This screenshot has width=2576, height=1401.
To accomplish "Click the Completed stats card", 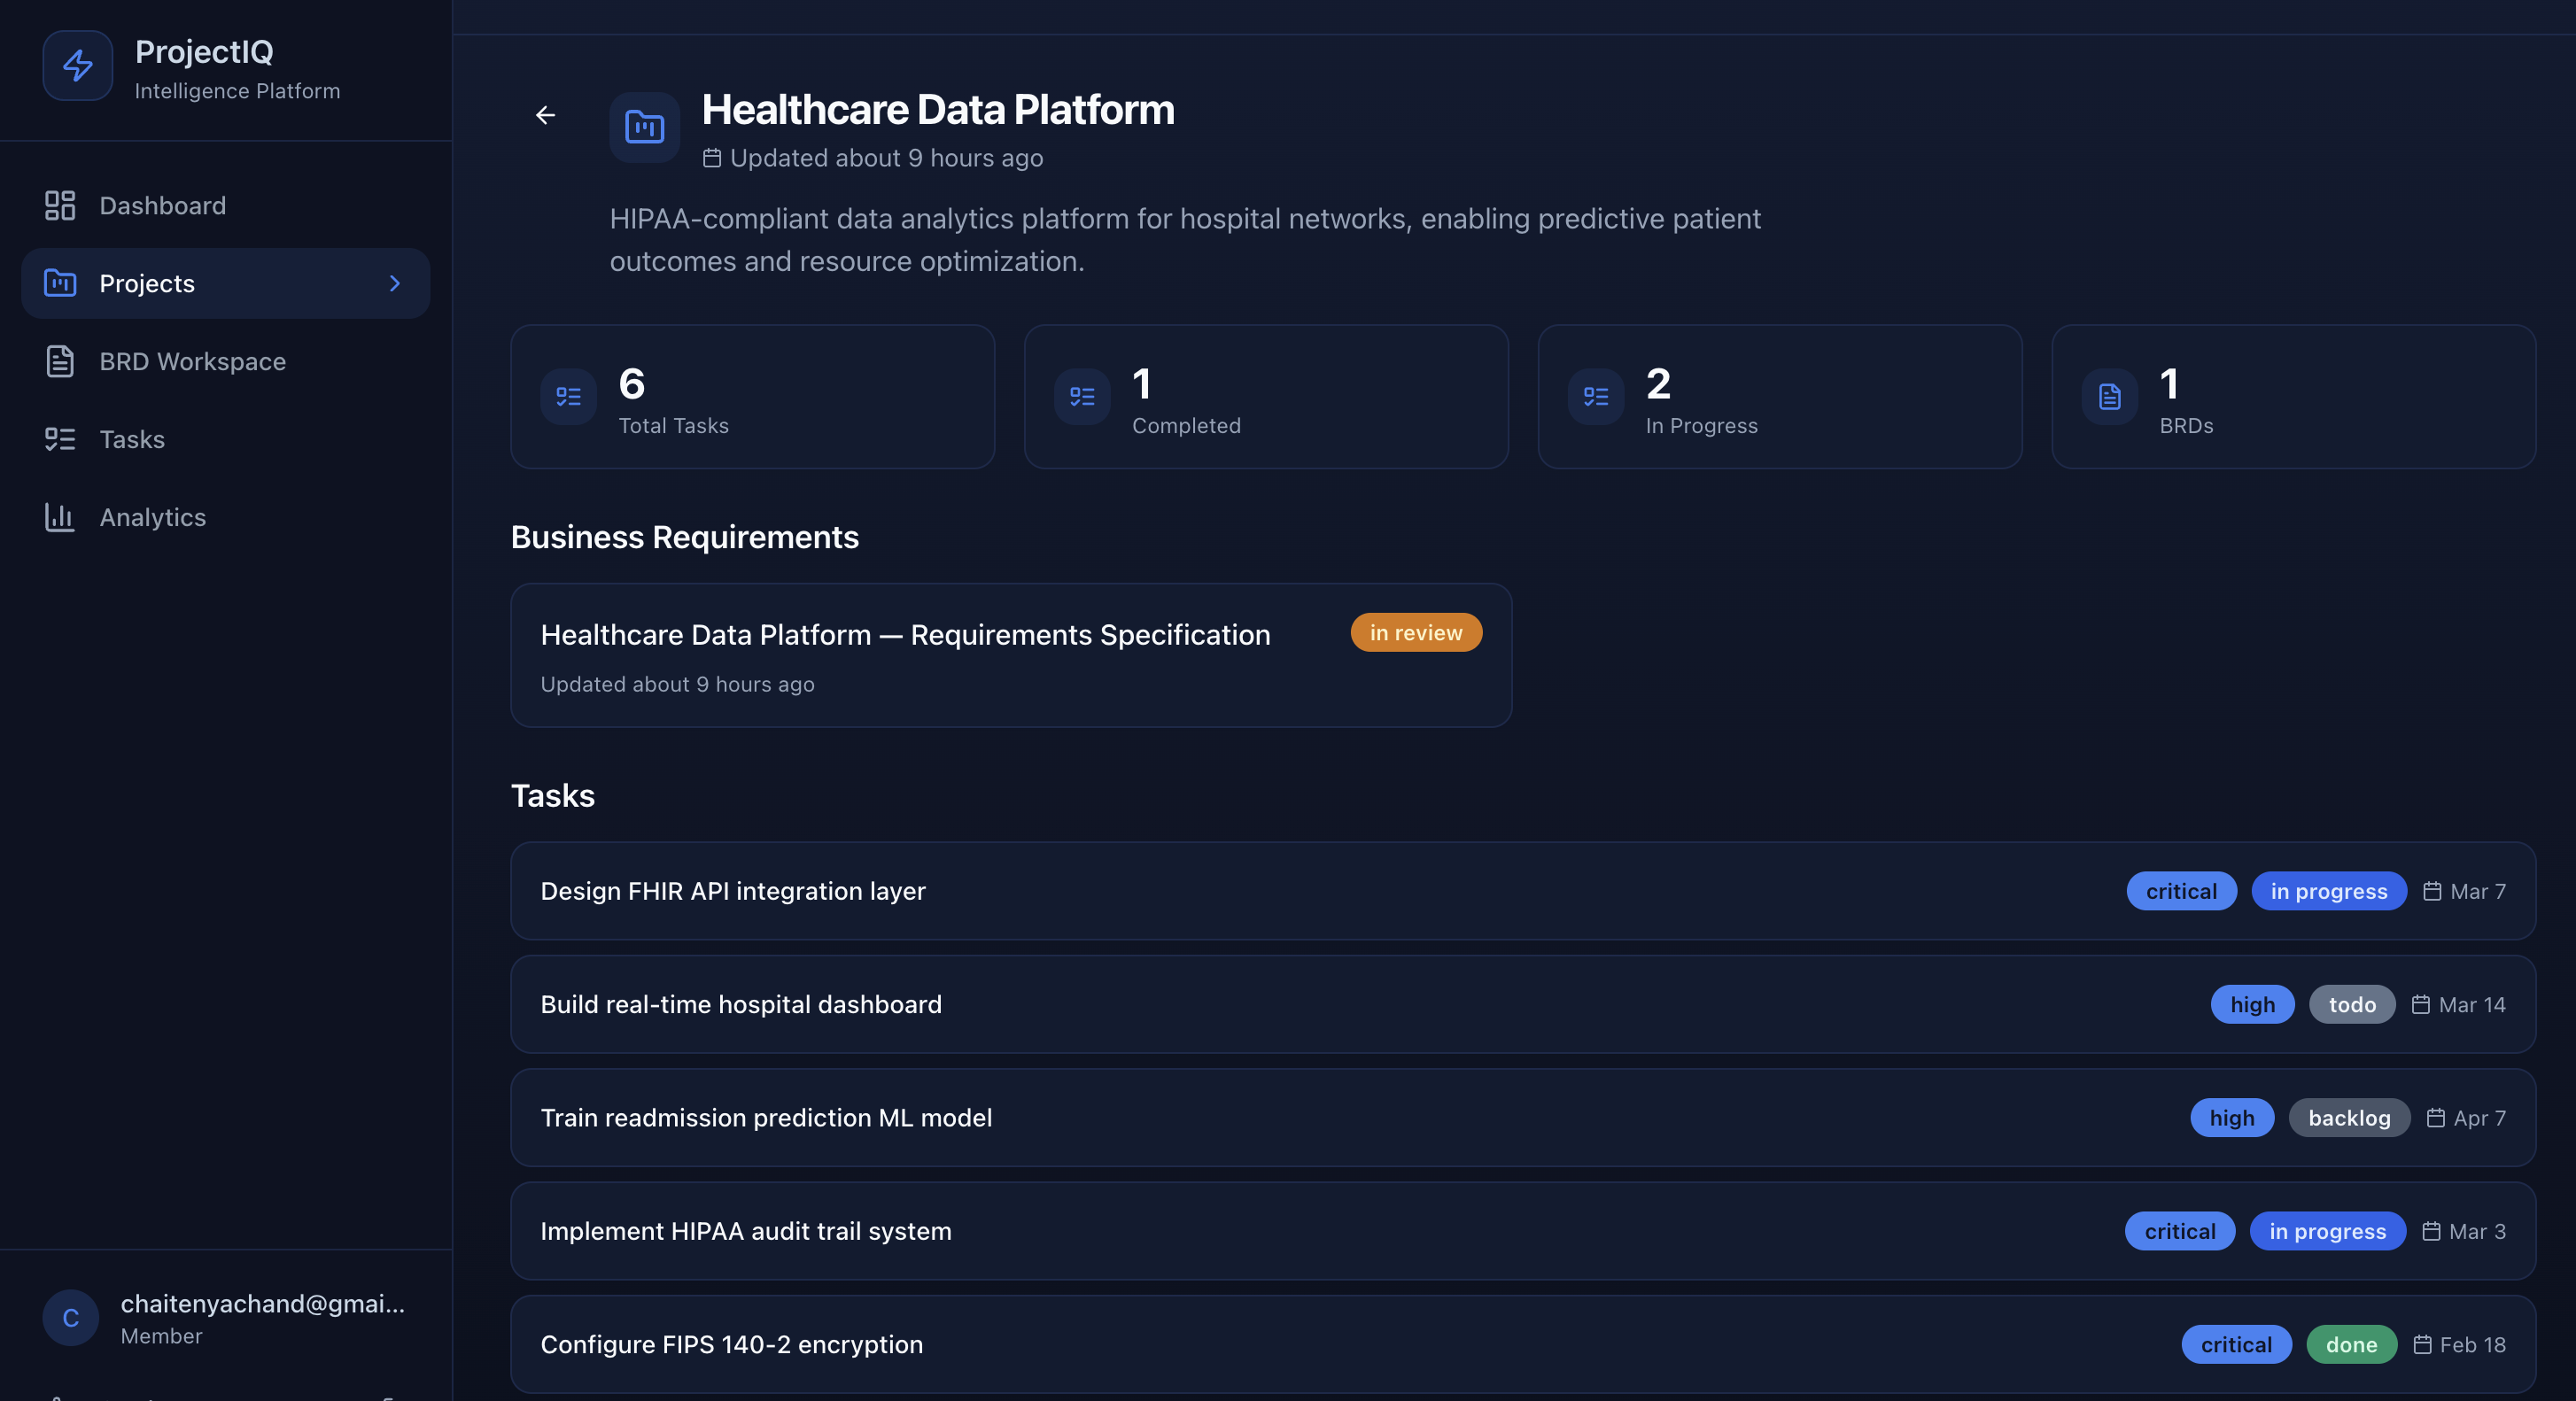I will click(x=1266, y=397).
